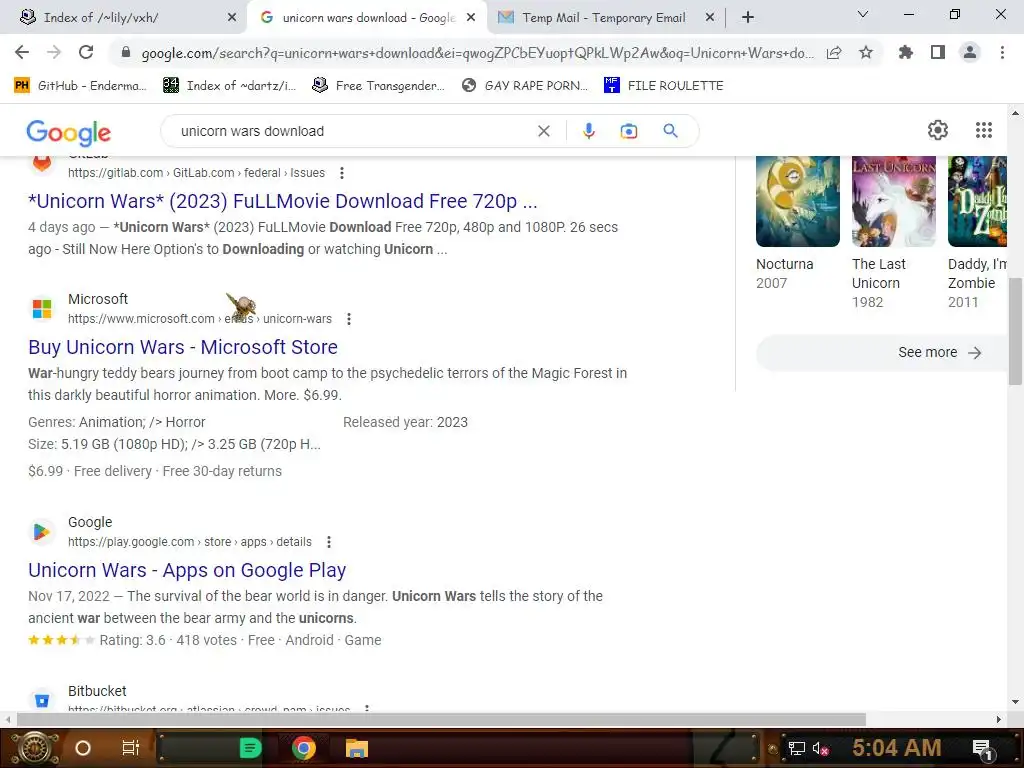The width and height of the screenshot is (1024, 768).
Task: Toggle Chrome side panel
Action: click(x=938, y=52)
